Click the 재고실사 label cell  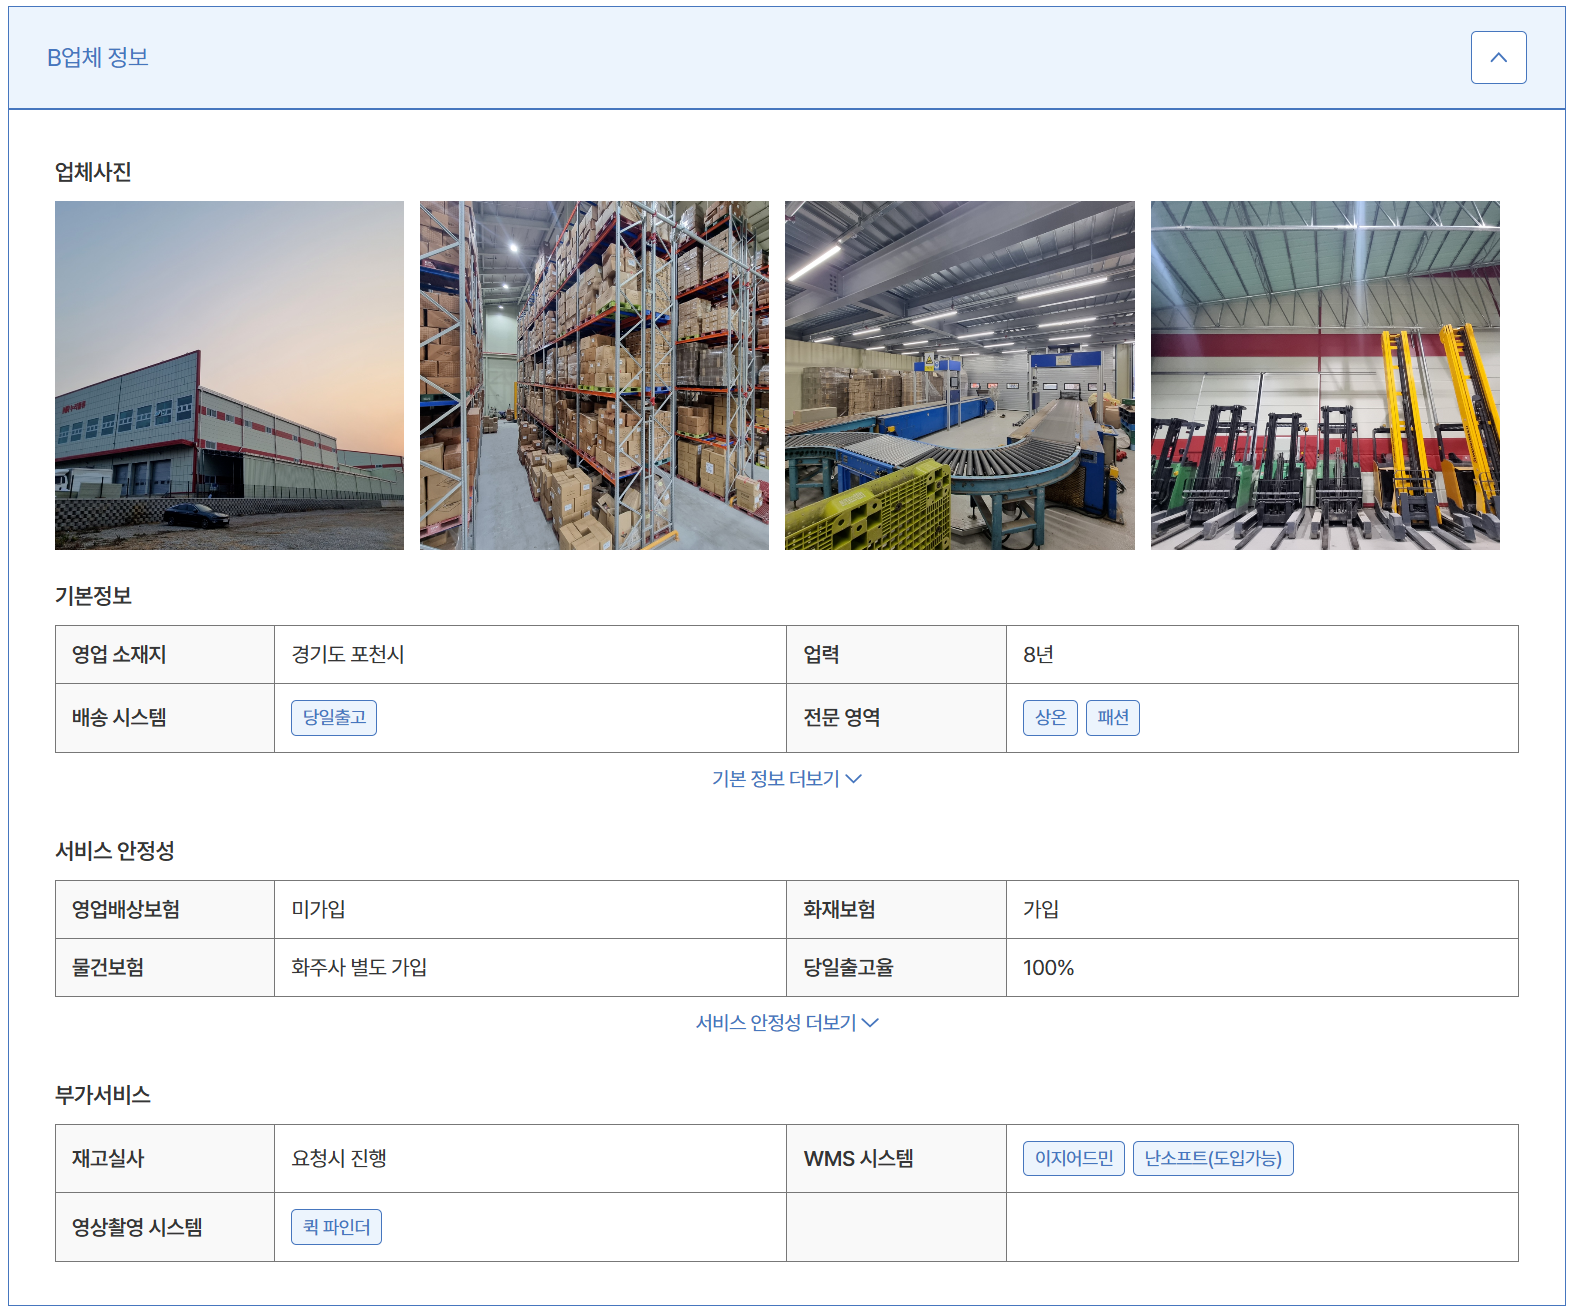(165, 1159)
